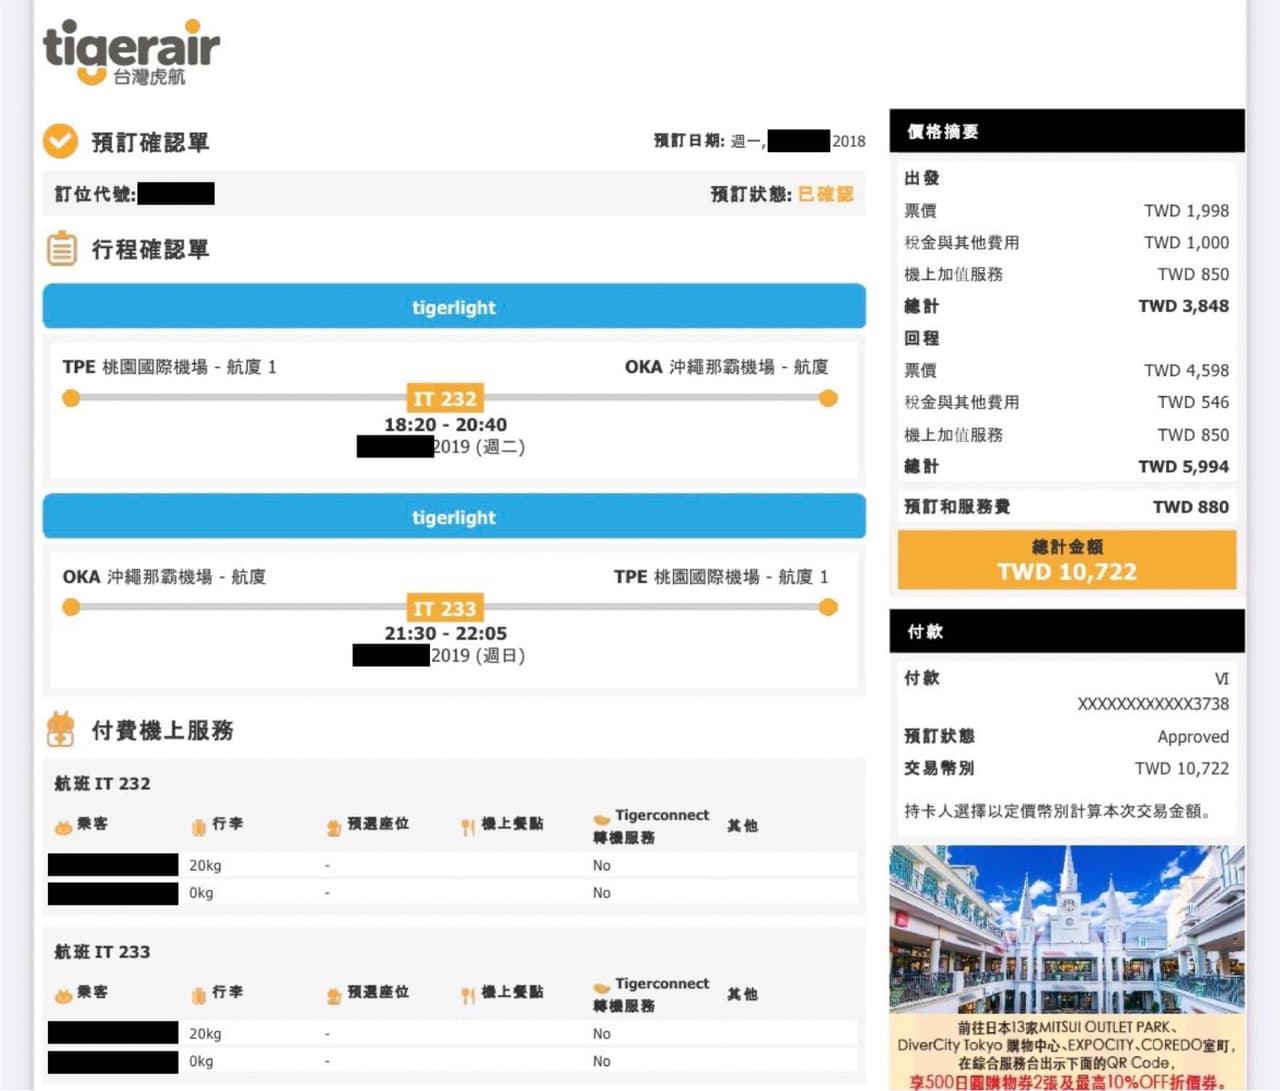Click the IT 233 baggage column icon
1280x1091 pixels.
pyautogui.click(x=199, y=996)
